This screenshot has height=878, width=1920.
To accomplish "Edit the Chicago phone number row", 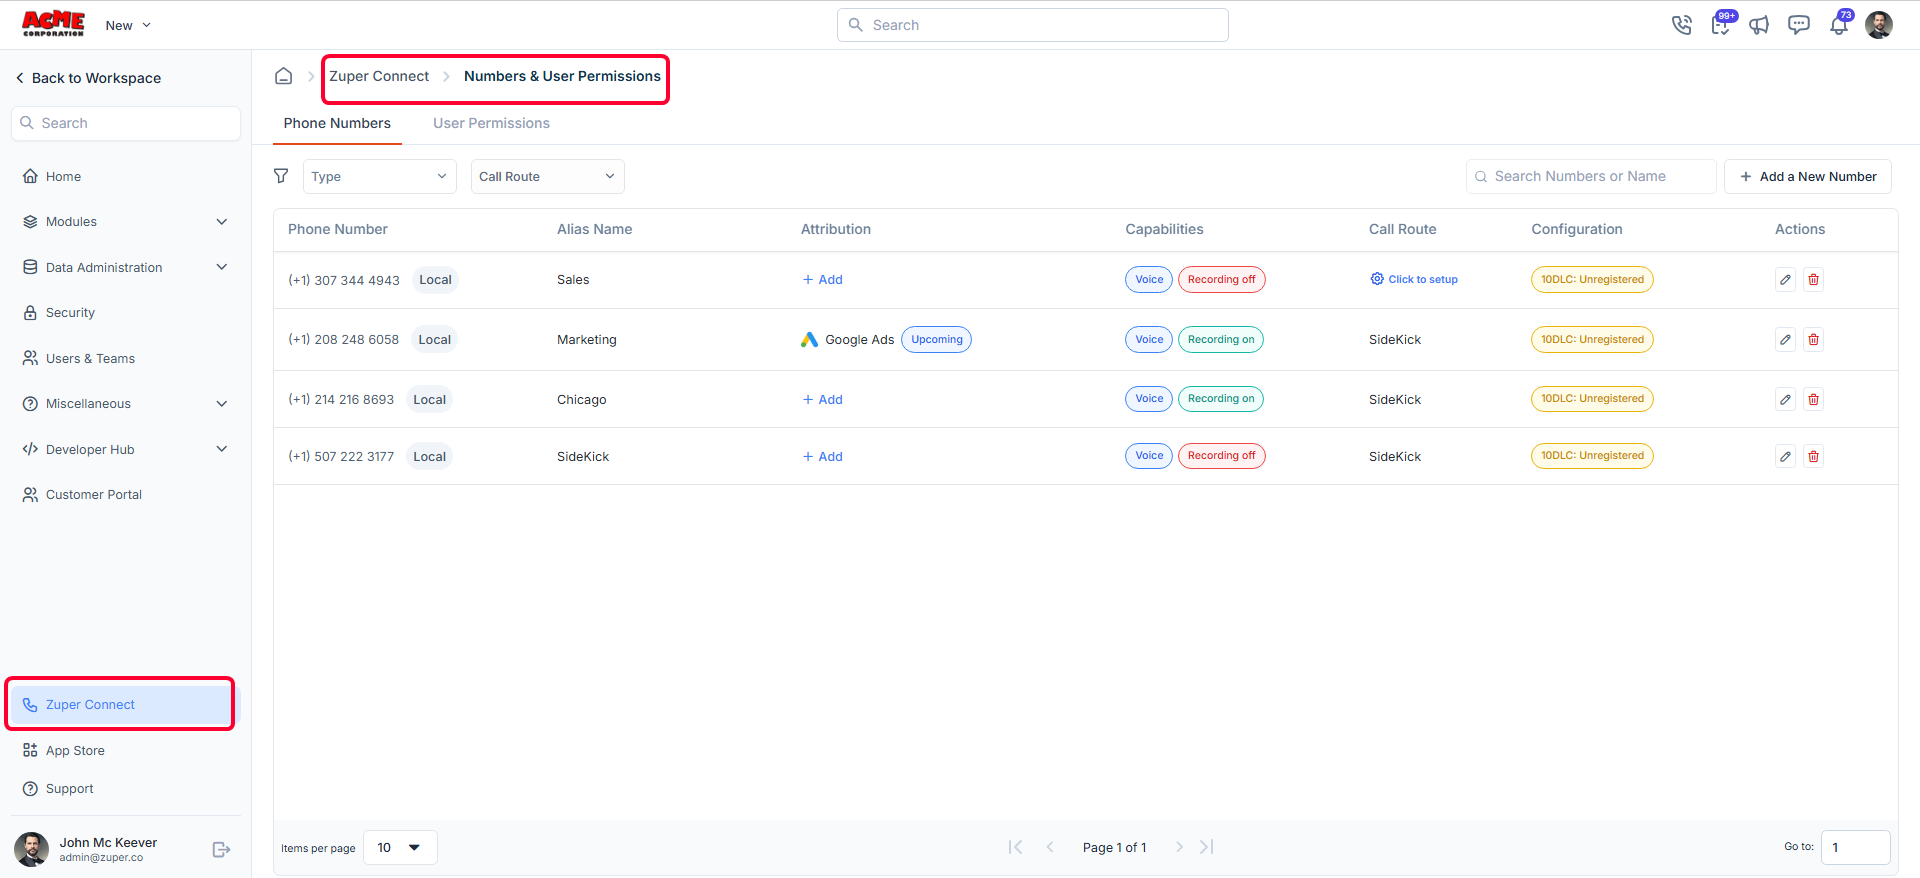I will [x=1785, y=400].
